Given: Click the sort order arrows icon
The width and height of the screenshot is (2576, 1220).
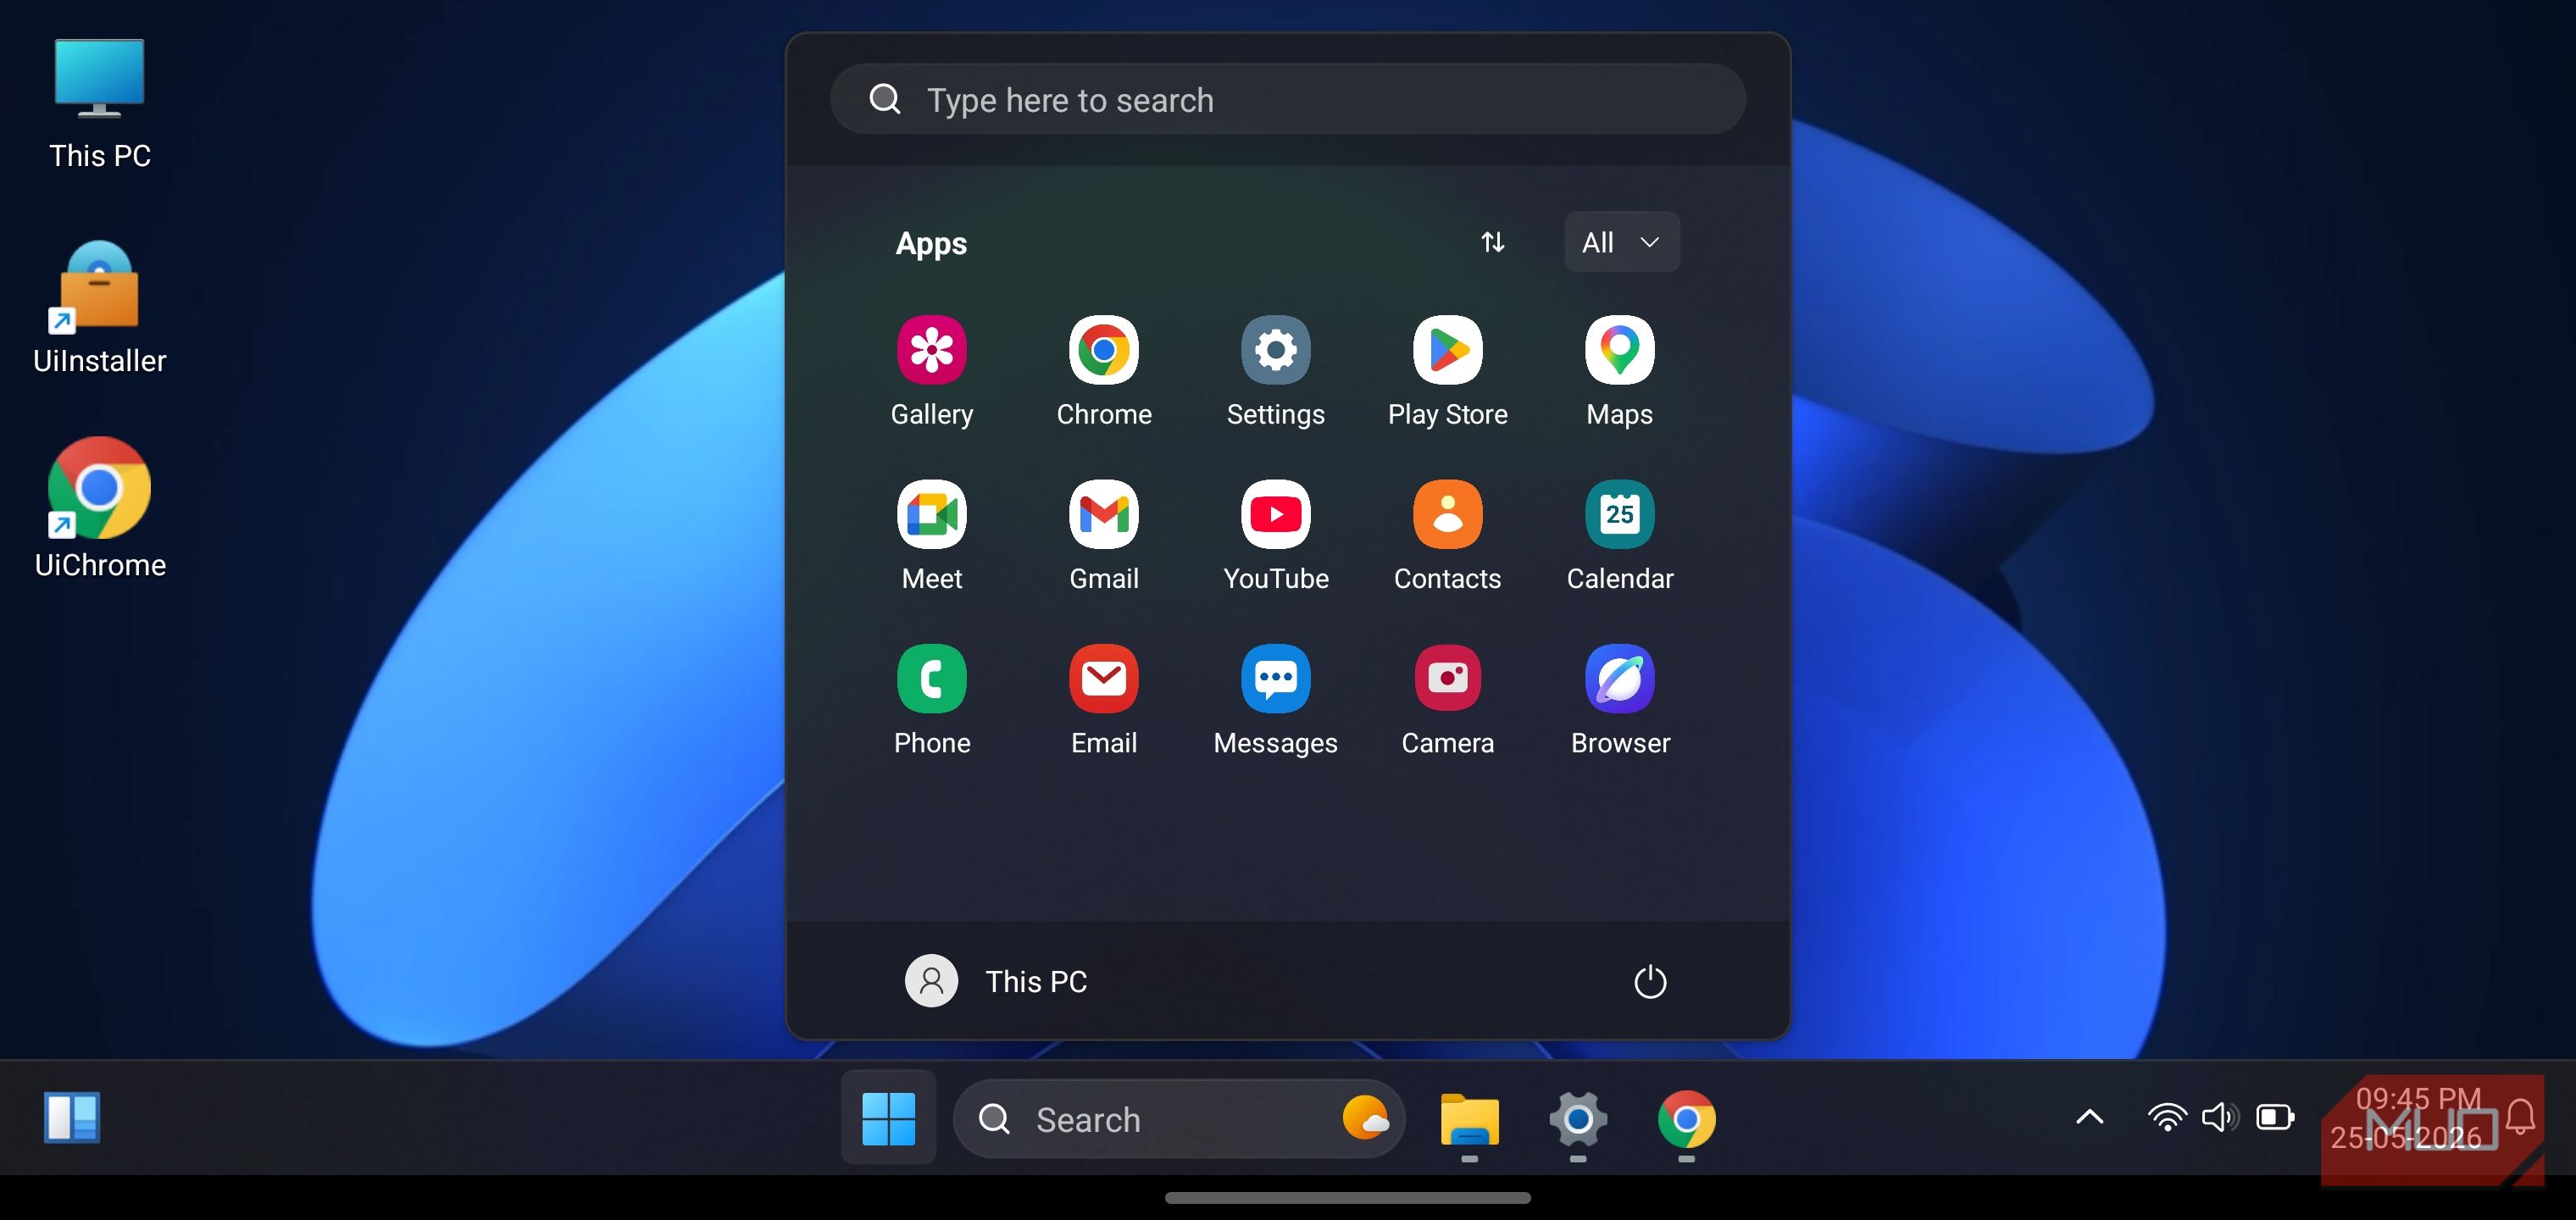Looking at the screenshot, I should pyautogui.click(x=1492, y=242).
